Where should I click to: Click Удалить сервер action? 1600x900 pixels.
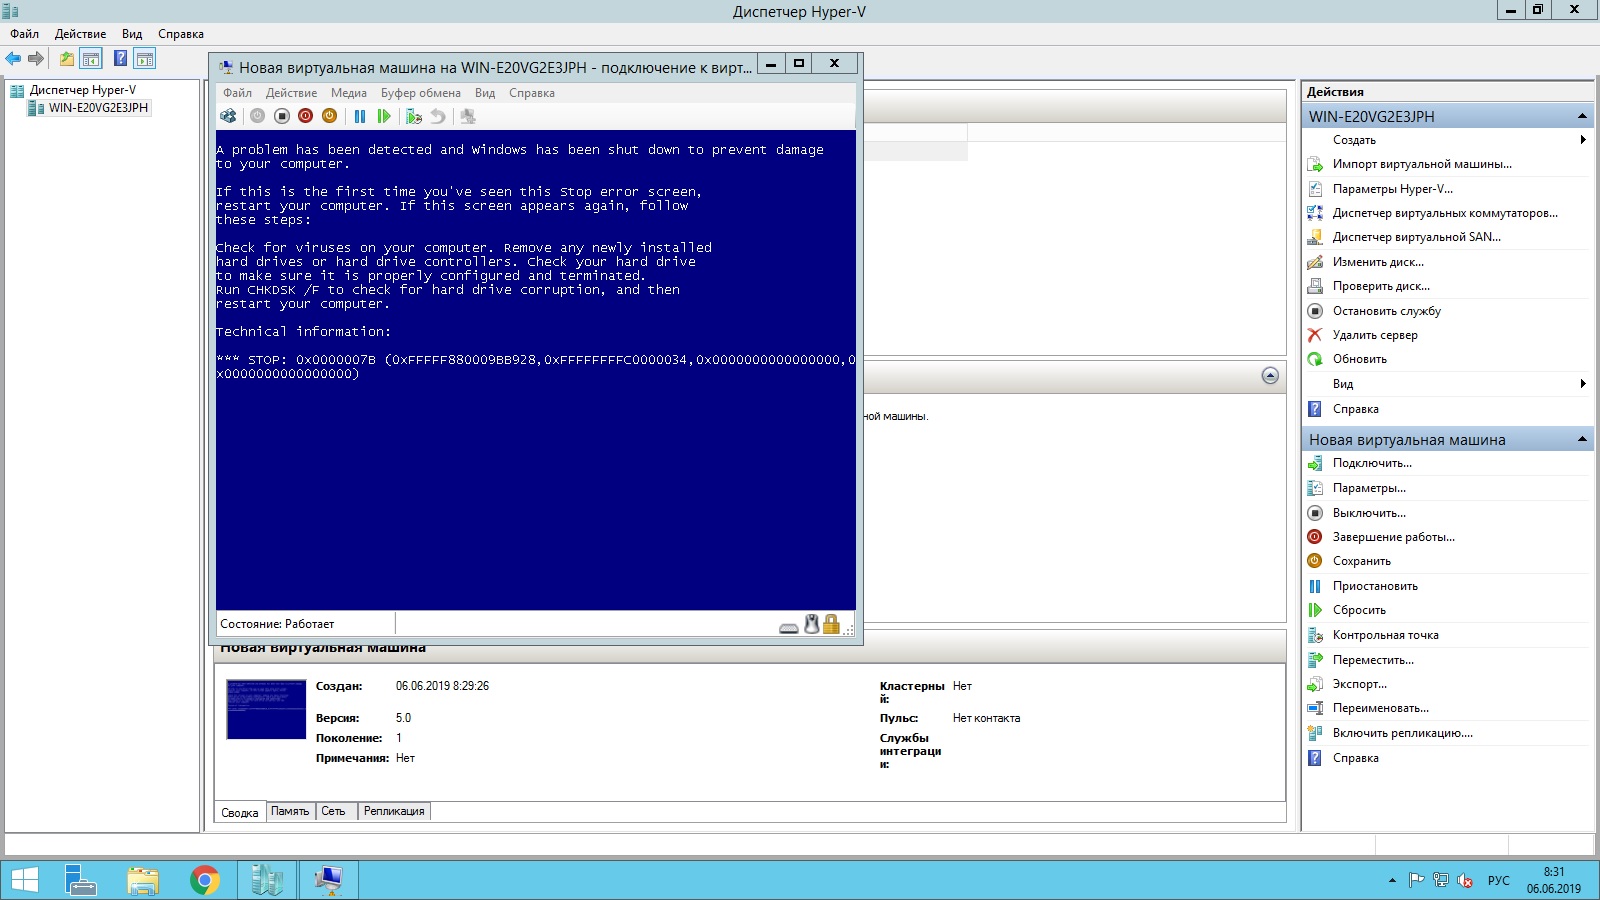point(1375,335)
